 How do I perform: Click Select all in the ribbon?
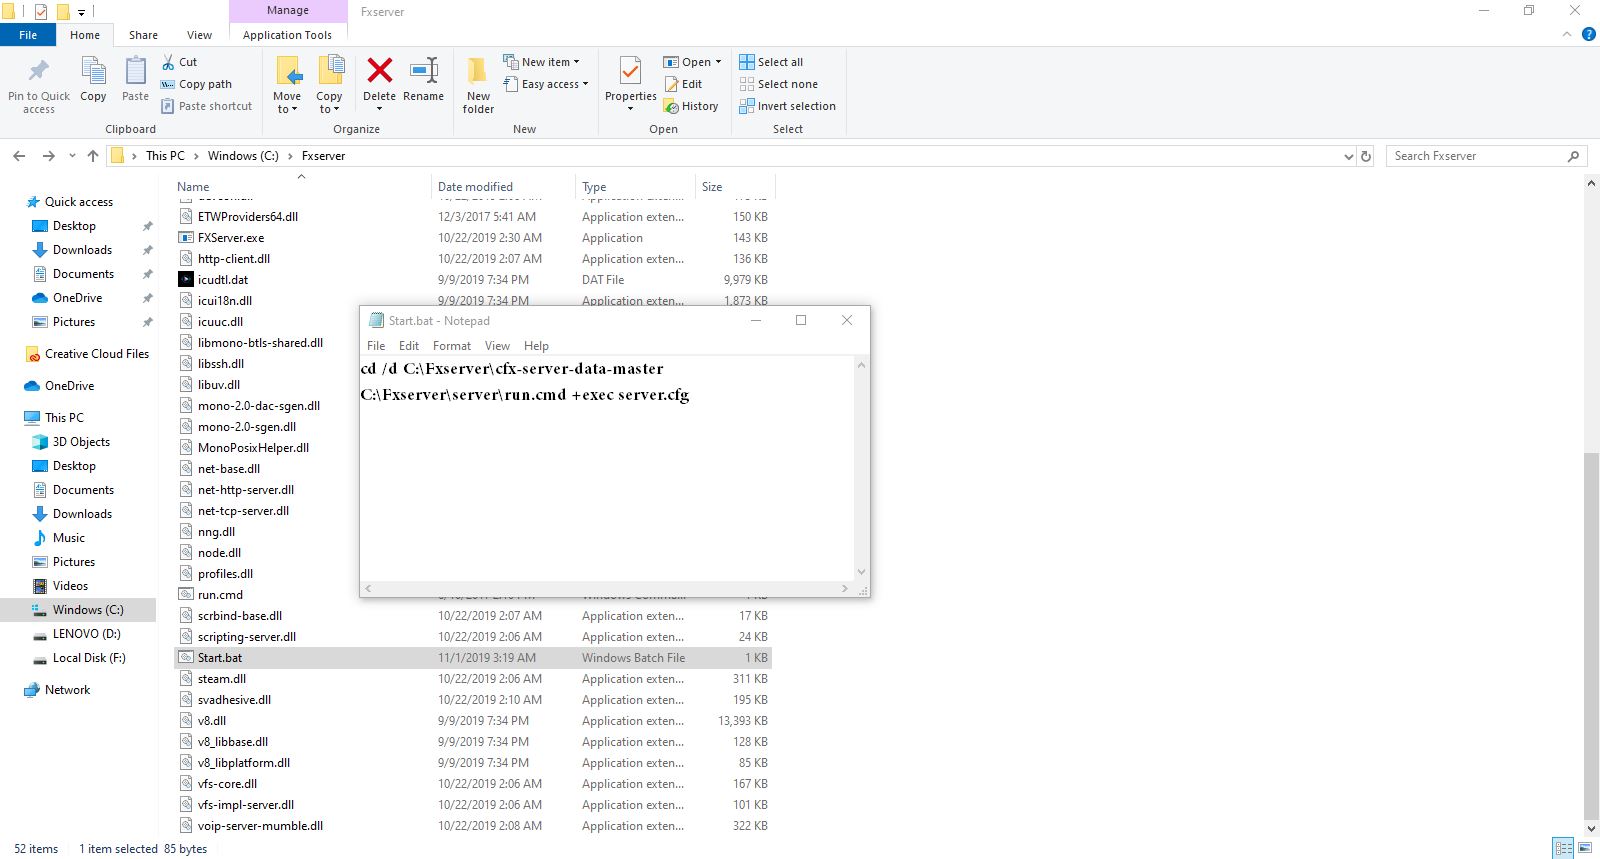(771, 62)
